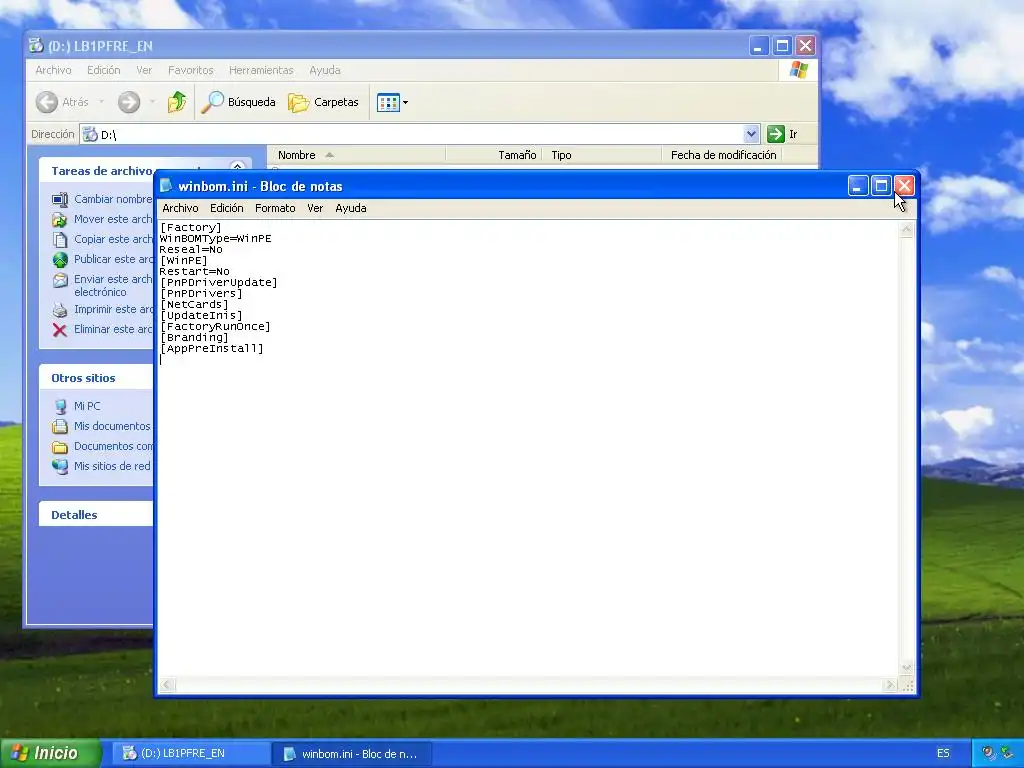
Task: Open Edición menu in Explorer window
Action: [104, 70]
